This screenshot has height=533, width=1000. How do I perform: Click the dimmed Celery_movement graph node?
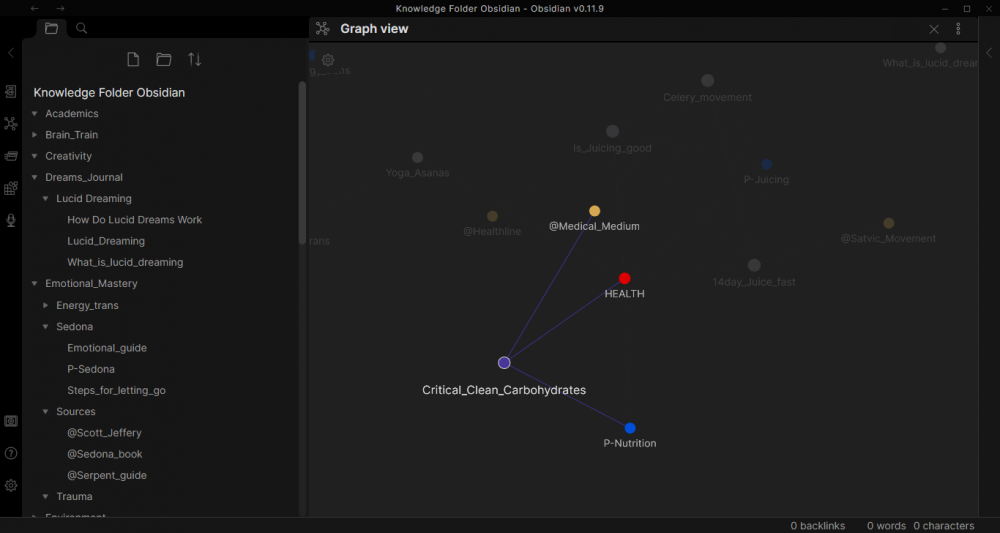tap(707, 80)
